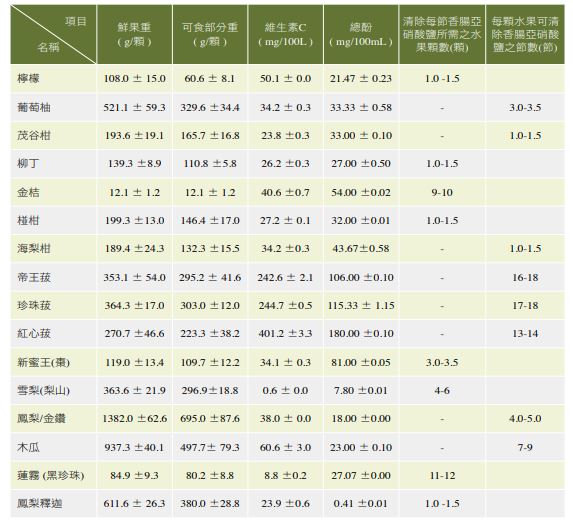Select the 柳丁 row label

[x=28, y=163]
